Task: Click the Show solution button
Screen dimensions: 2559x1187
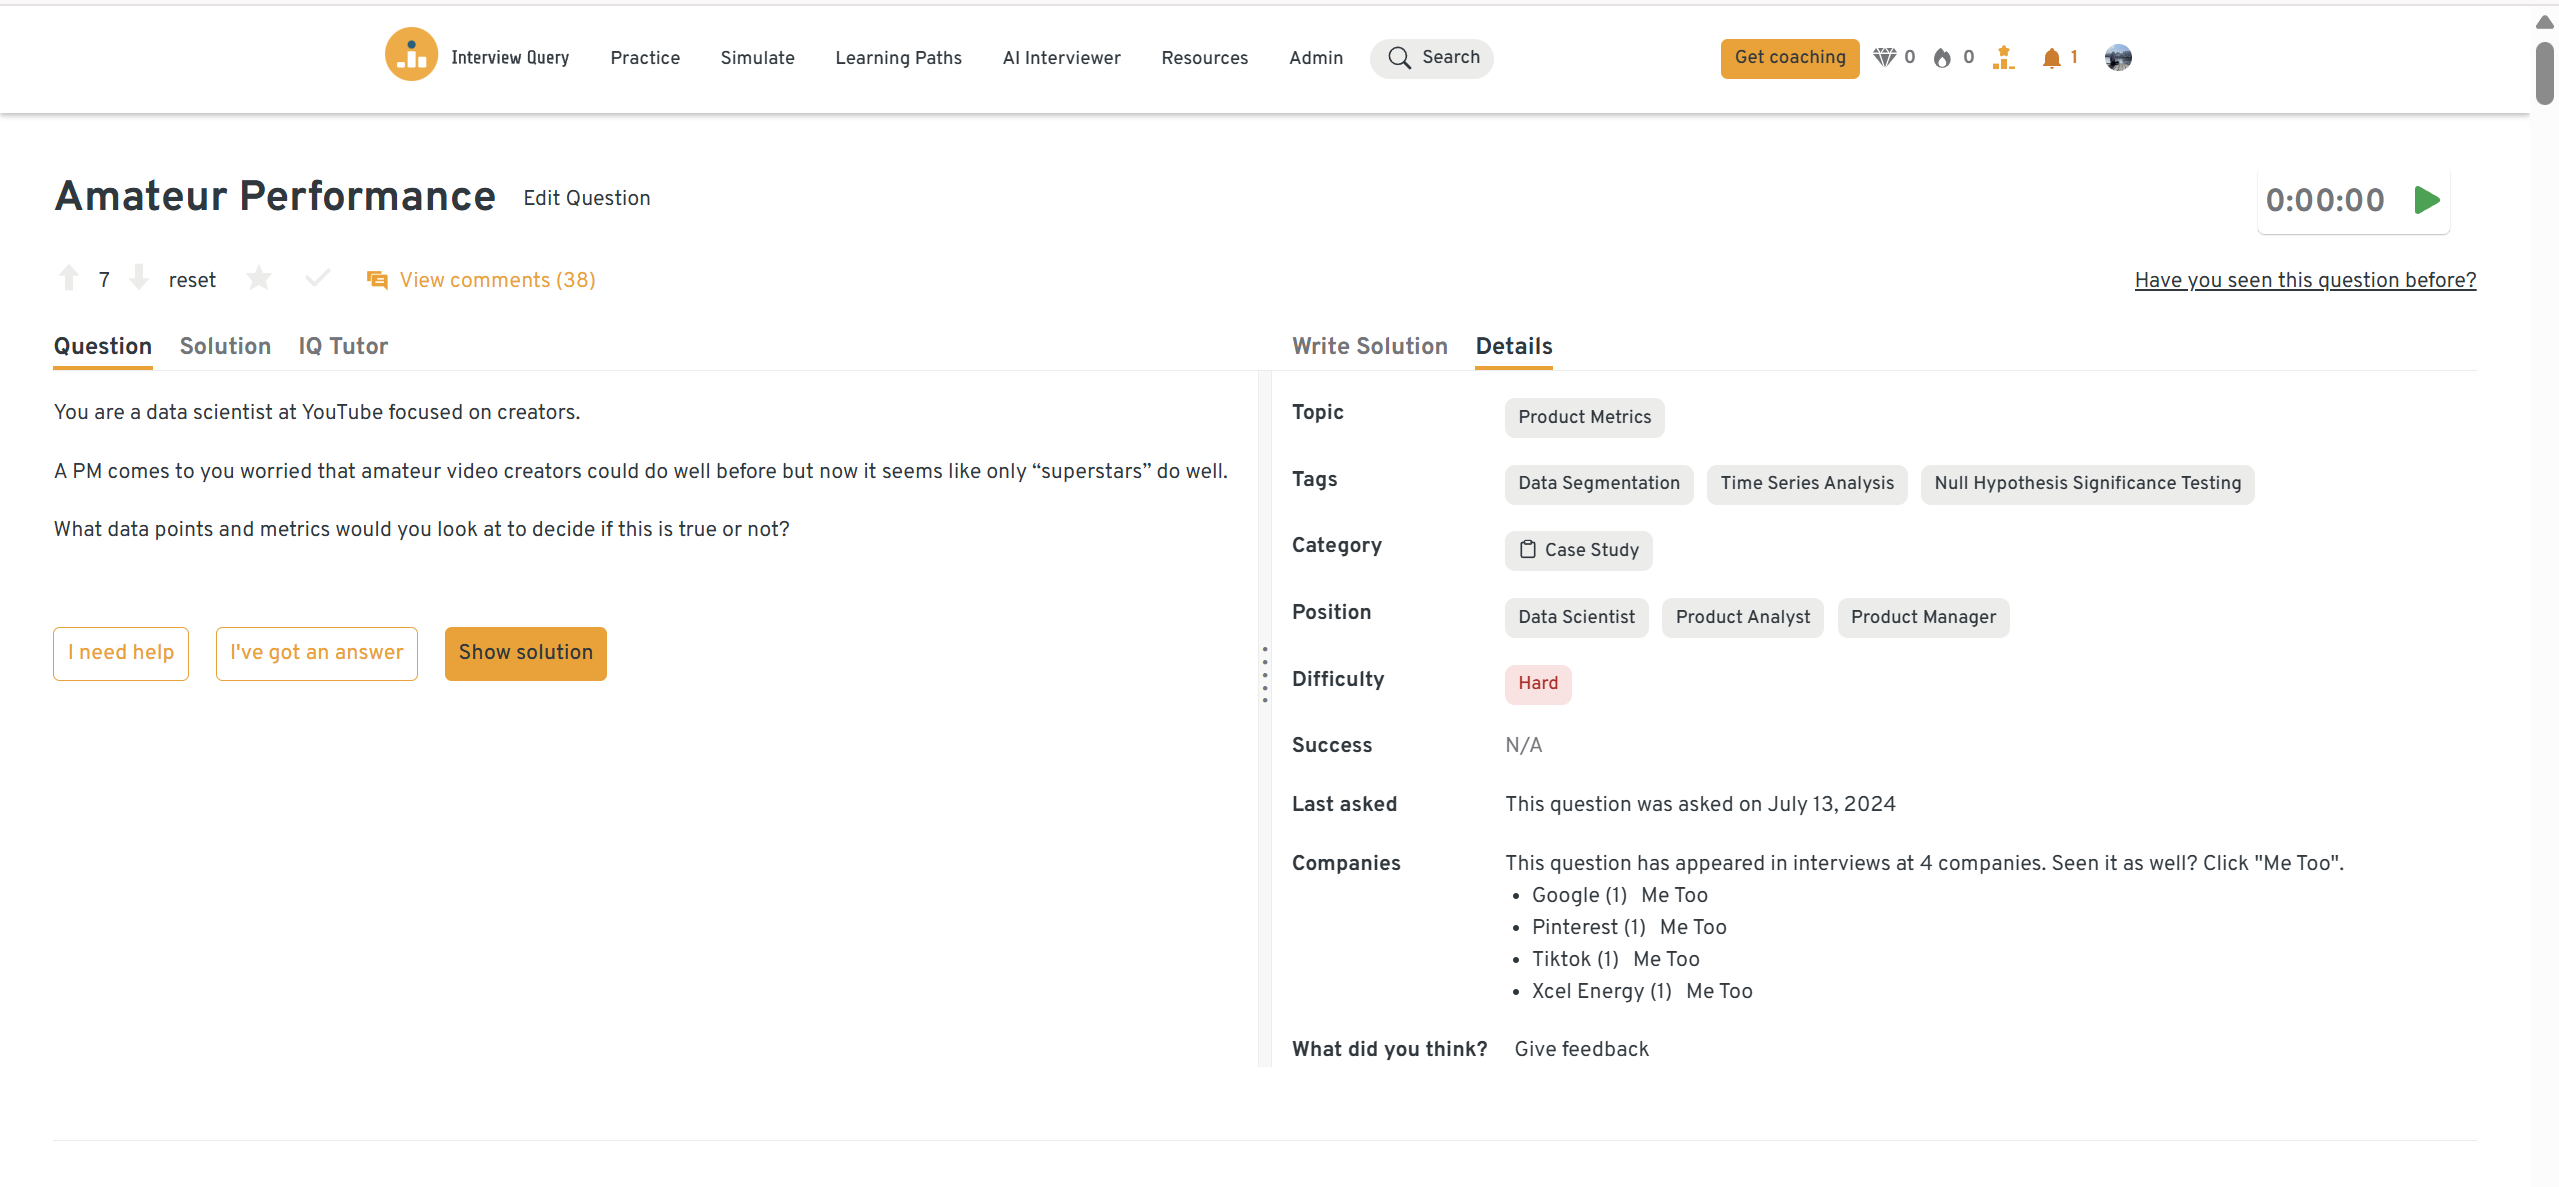Action: 525,653
